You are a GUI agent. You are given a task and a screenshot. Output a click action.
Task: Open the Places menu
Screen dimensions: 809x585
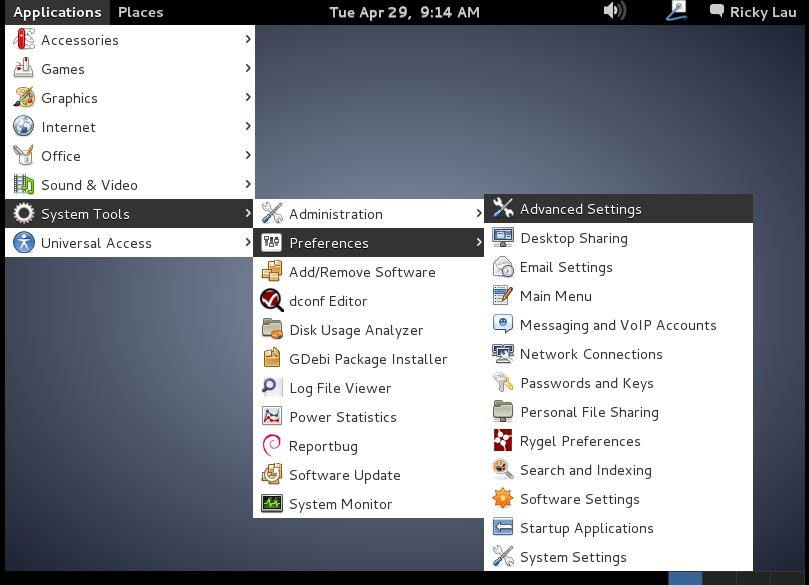(140, 12)
